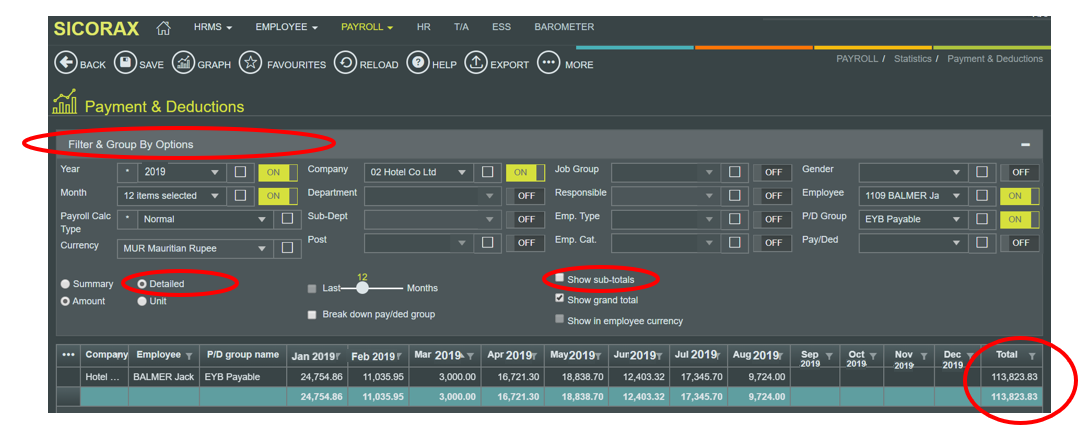Enable the Show sub-totals checkbox
This screenshot has width=1091, height=442.
tap(560, 279)
